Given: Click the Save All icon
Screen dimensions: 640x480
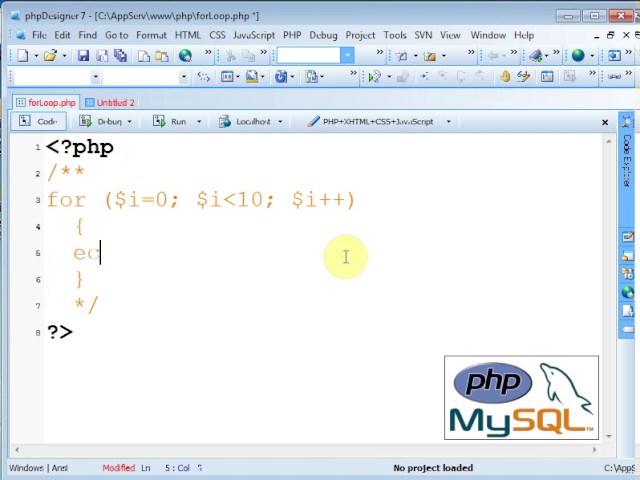Looking at the screenshot, I should click(120, 55).
